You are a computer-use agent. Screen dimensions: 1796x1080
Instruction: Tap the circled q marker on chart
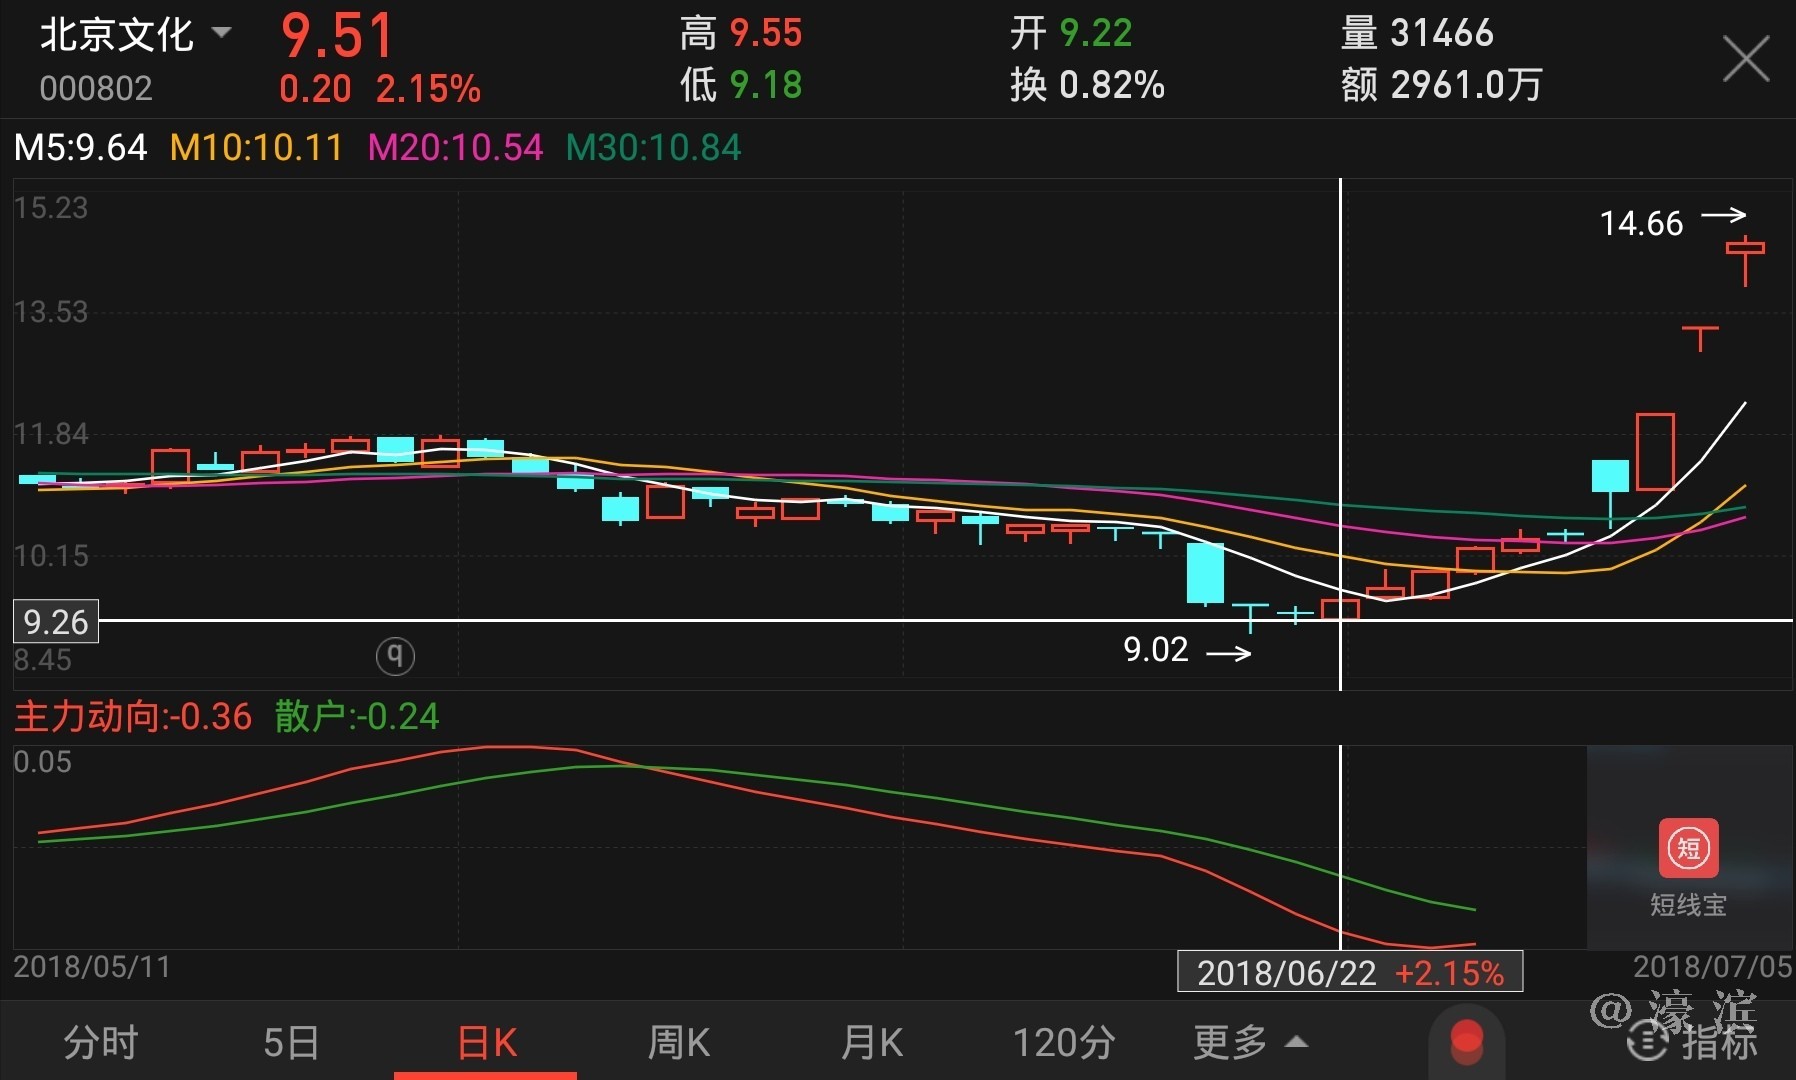[395, 656]
